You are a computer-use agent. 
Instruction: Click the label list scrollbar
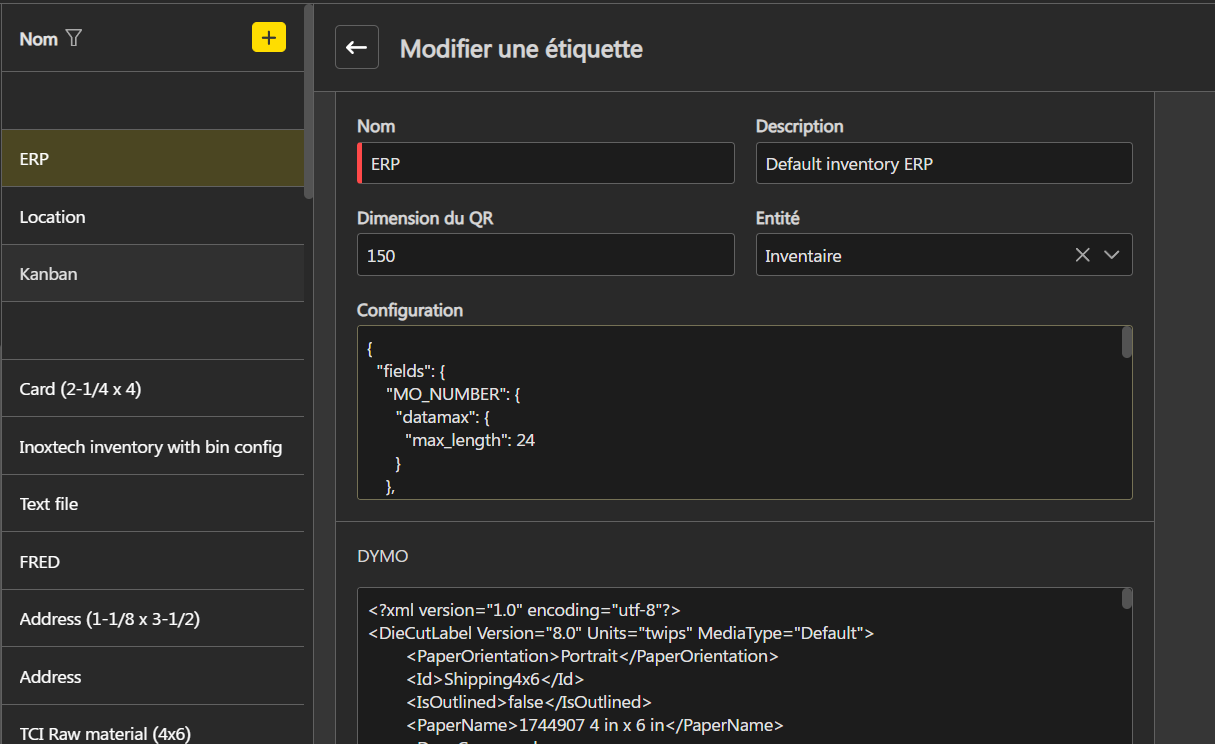309,100
